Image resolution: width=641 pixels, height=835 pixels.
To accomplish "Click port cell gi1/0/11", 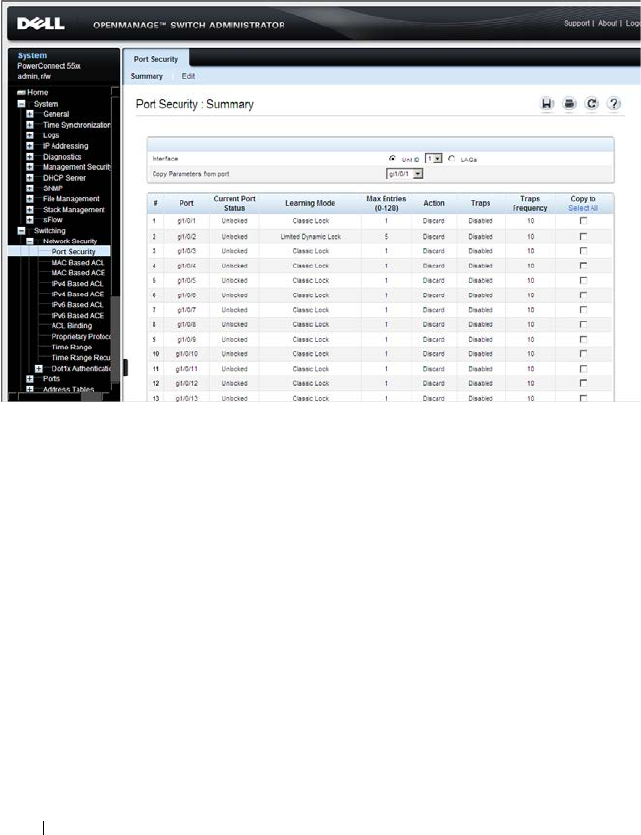I will 186,369.
